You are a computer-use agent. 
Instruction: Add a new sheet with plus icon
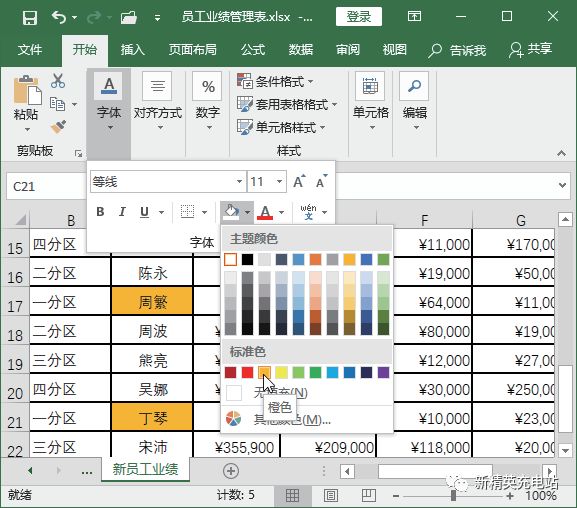coord(231,471)
